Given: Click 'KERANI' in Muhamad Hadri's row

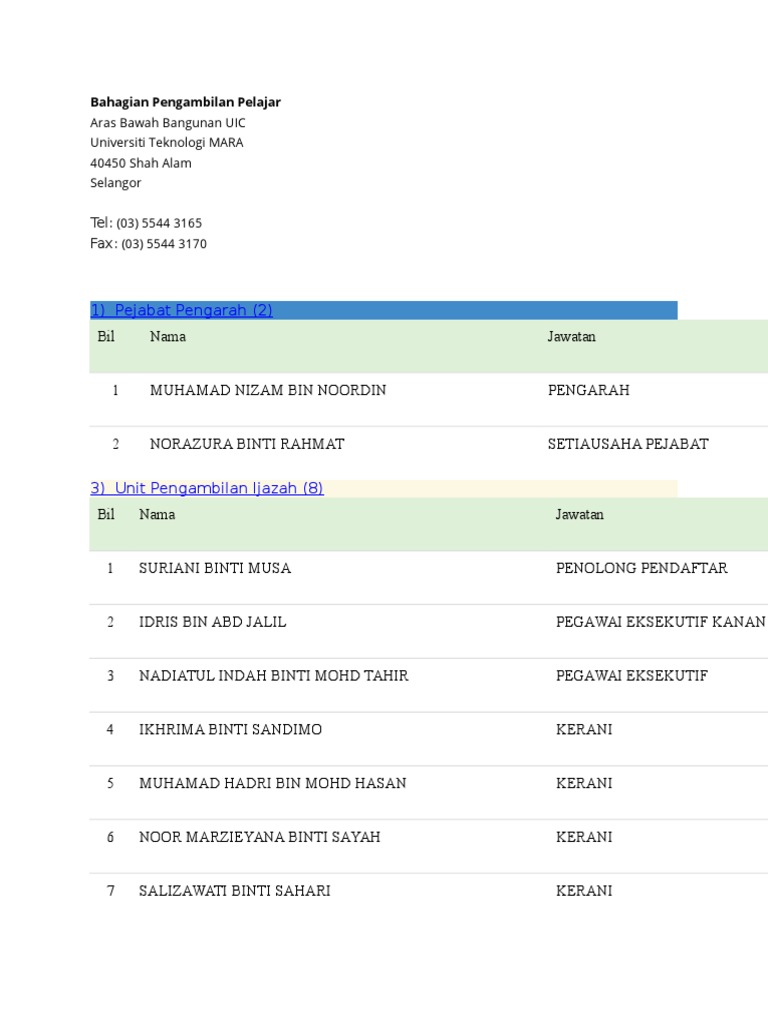Looking at the screenshot, I should (584, 783).
